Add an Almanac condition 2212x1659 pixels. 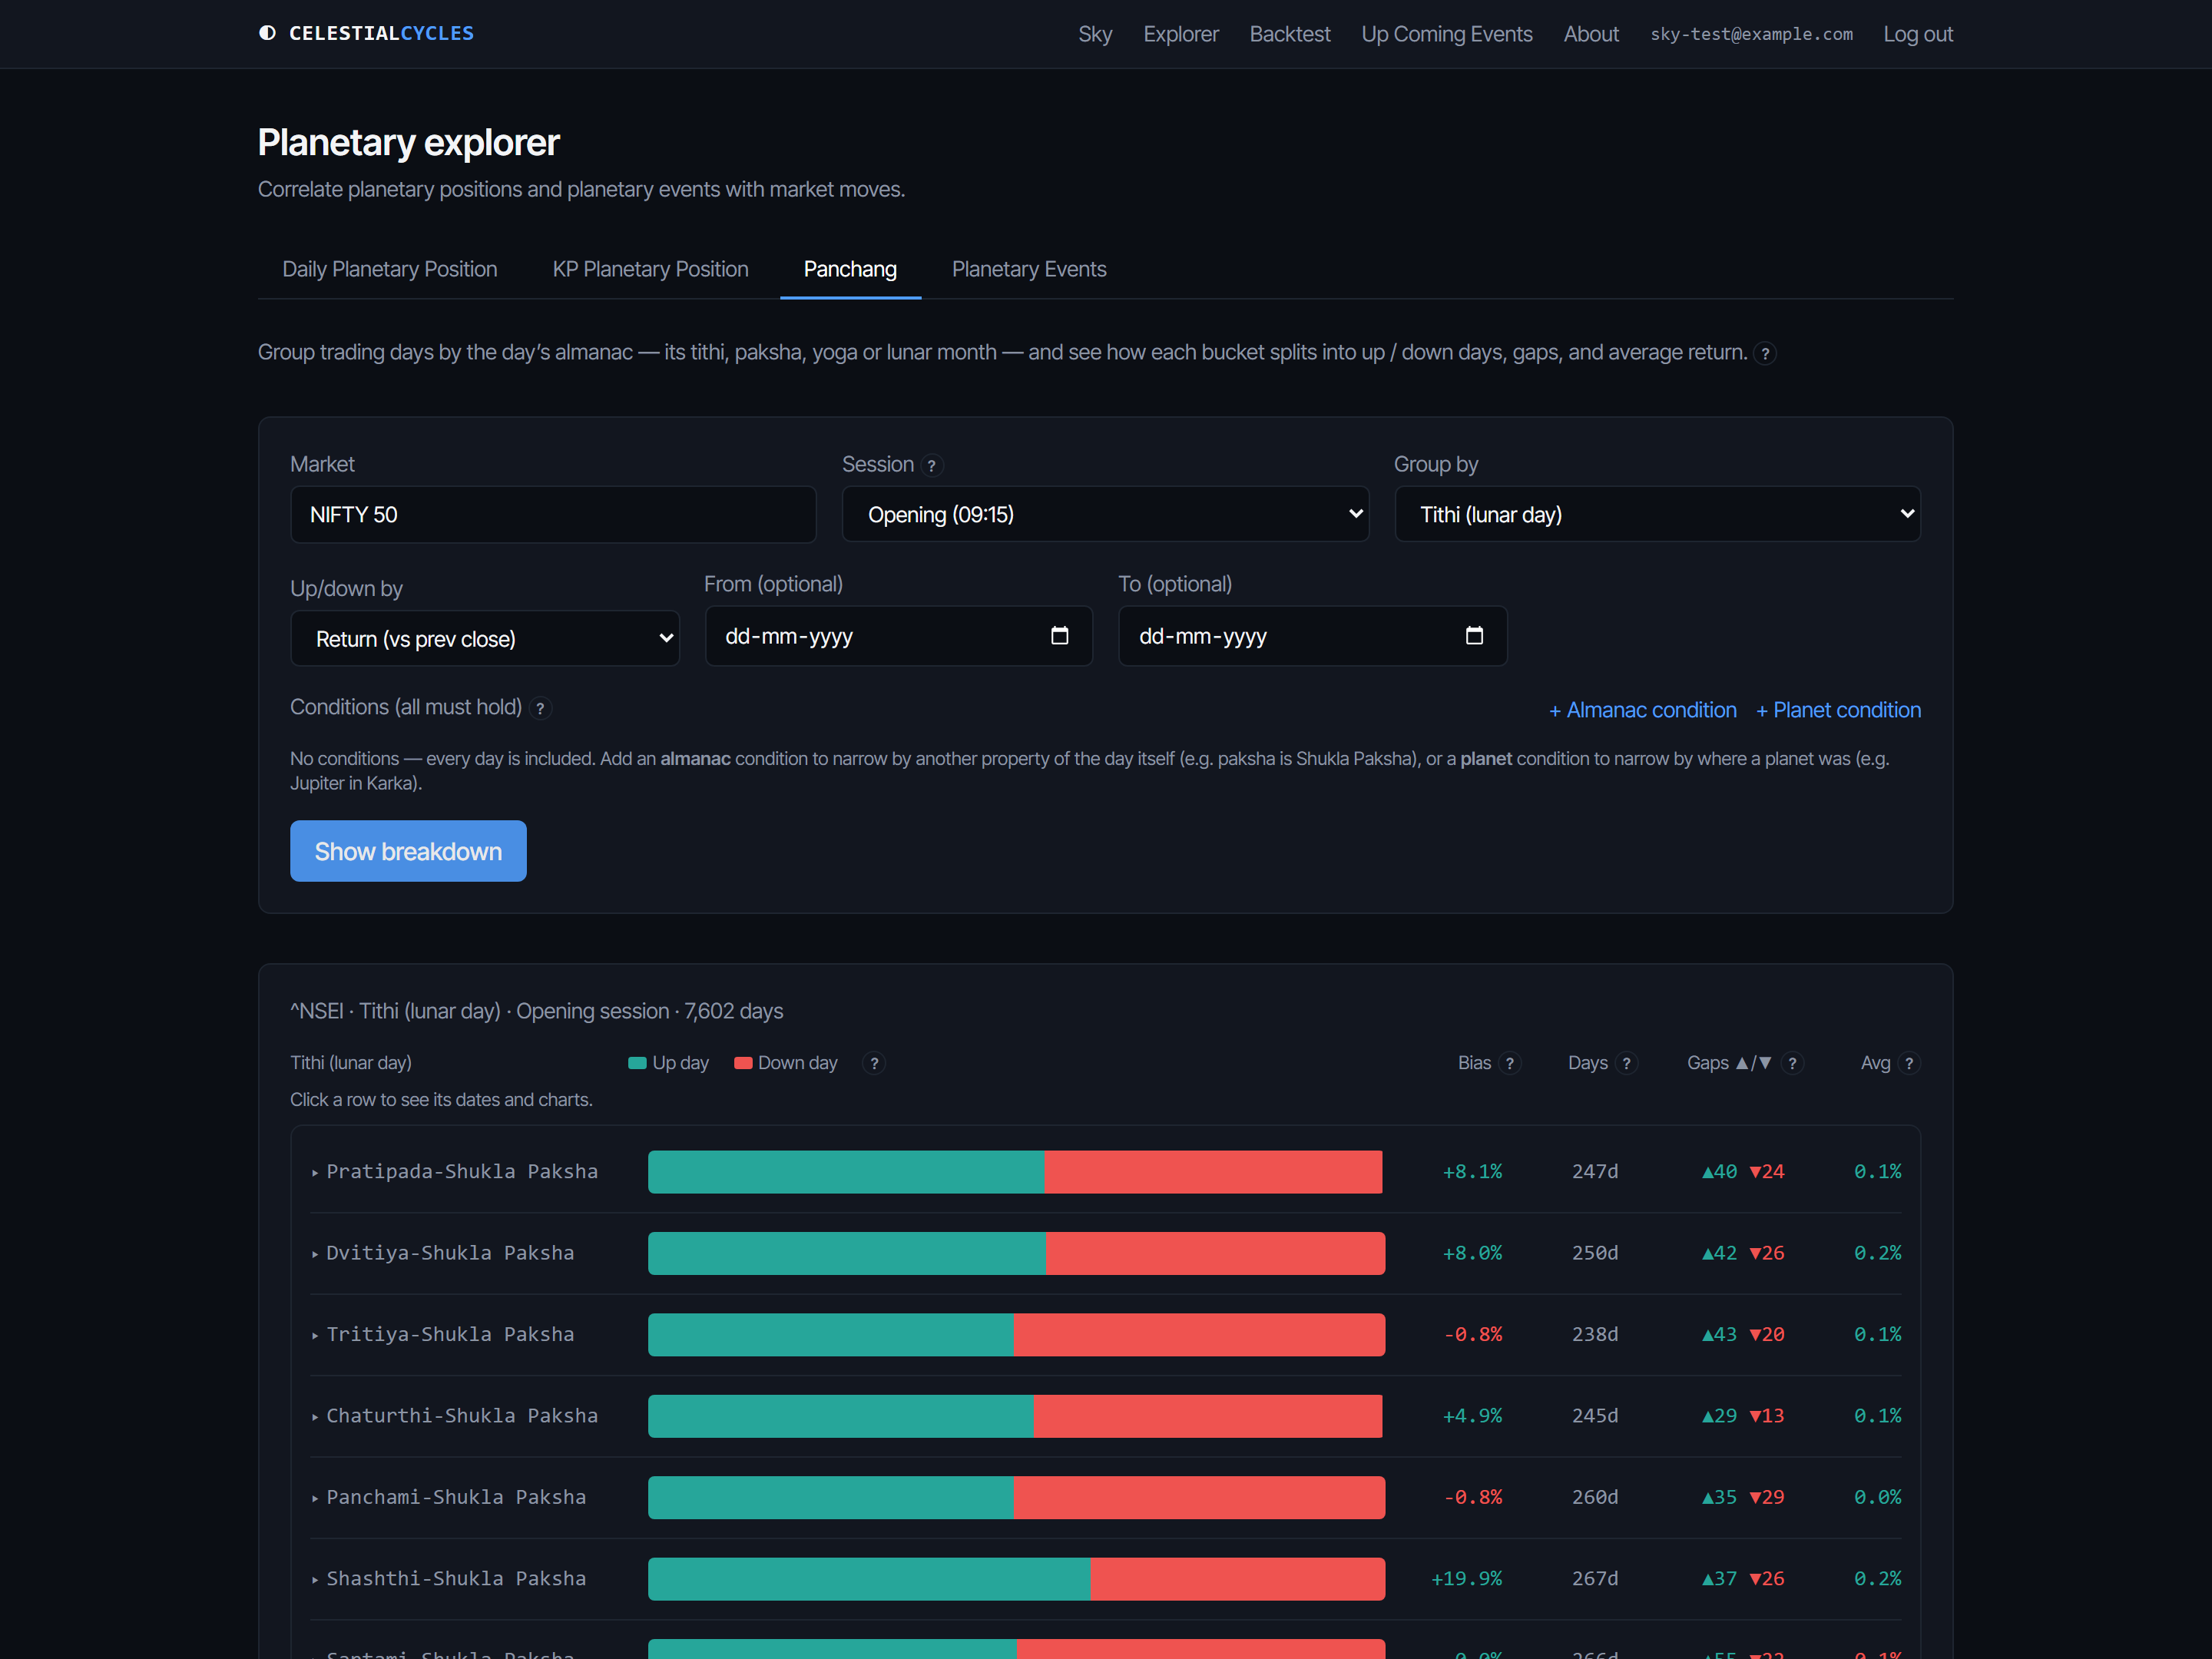(1642, 710)
